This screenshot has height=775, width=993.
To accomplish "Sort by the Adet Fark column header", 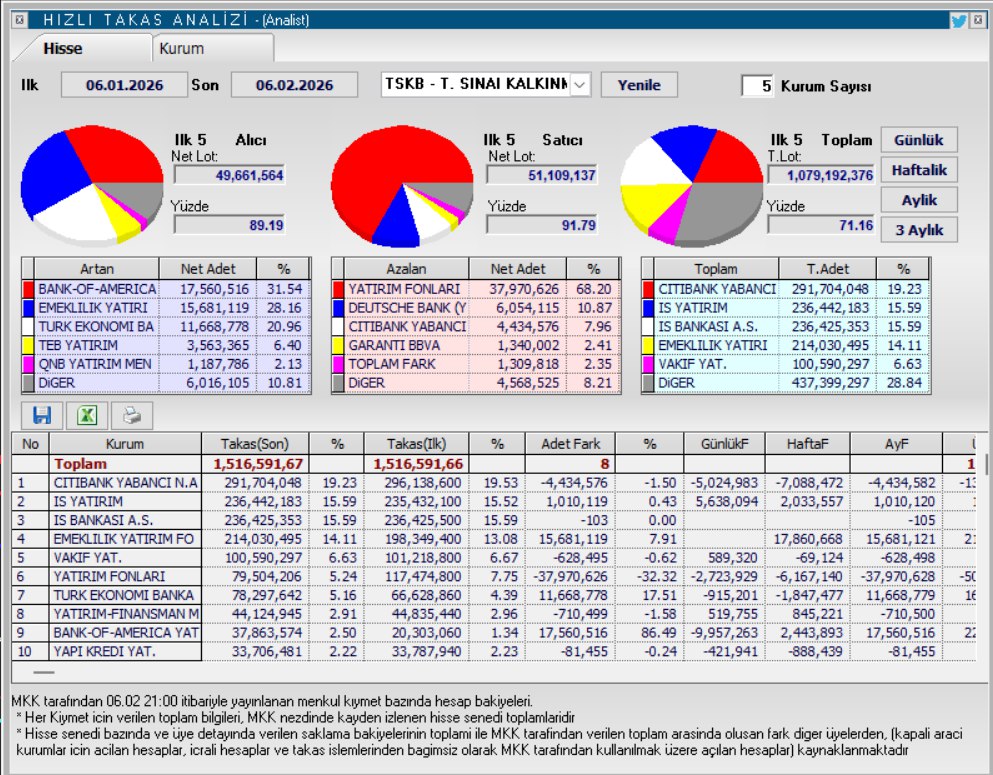I will (570, 444).
